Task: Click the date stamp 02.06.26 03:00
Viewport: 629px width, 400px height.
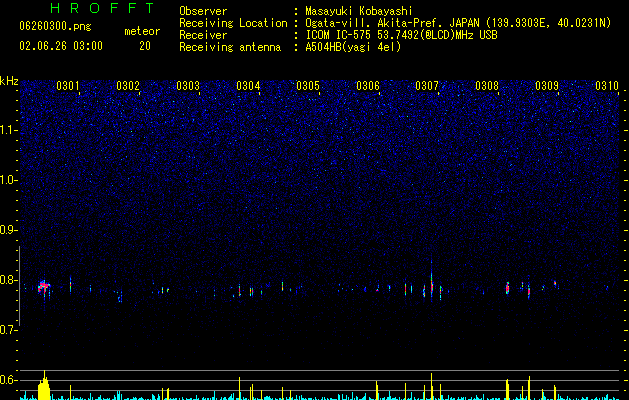Action: [61, 46]
